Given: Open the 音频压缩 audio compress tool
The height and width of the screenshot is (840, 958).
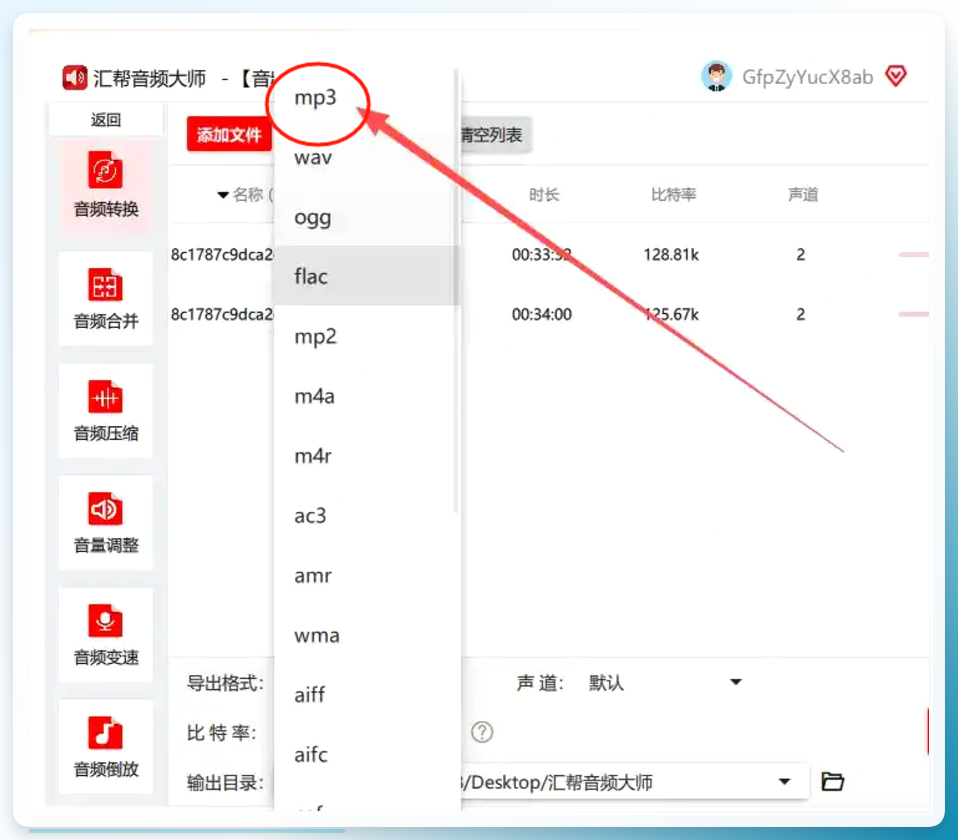Looking at the screenshot, I should [x=106, y=411].
